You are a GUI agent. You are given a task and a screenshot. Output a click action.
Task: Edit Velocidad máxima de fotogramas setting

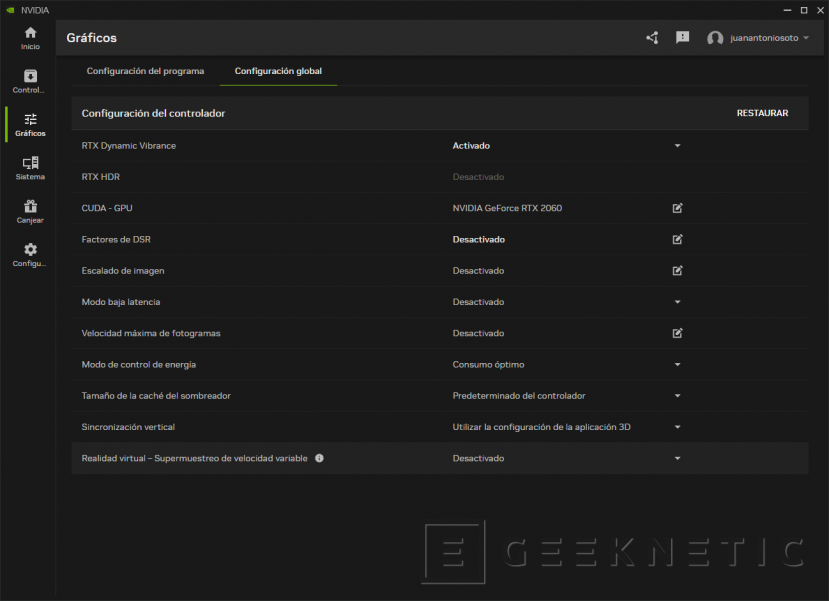(677, 333)
